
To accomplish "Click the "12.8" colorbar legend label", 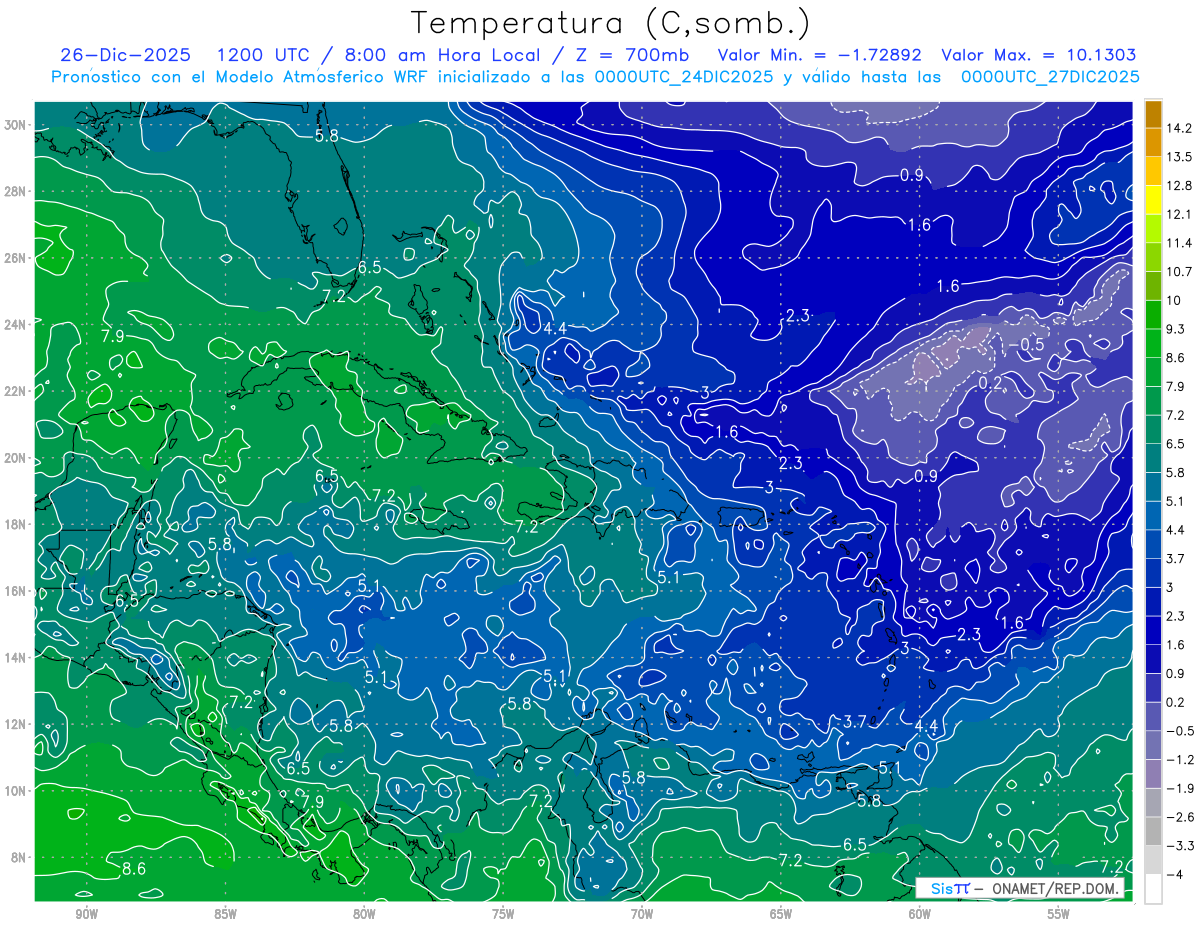I will coord(1181,185).
